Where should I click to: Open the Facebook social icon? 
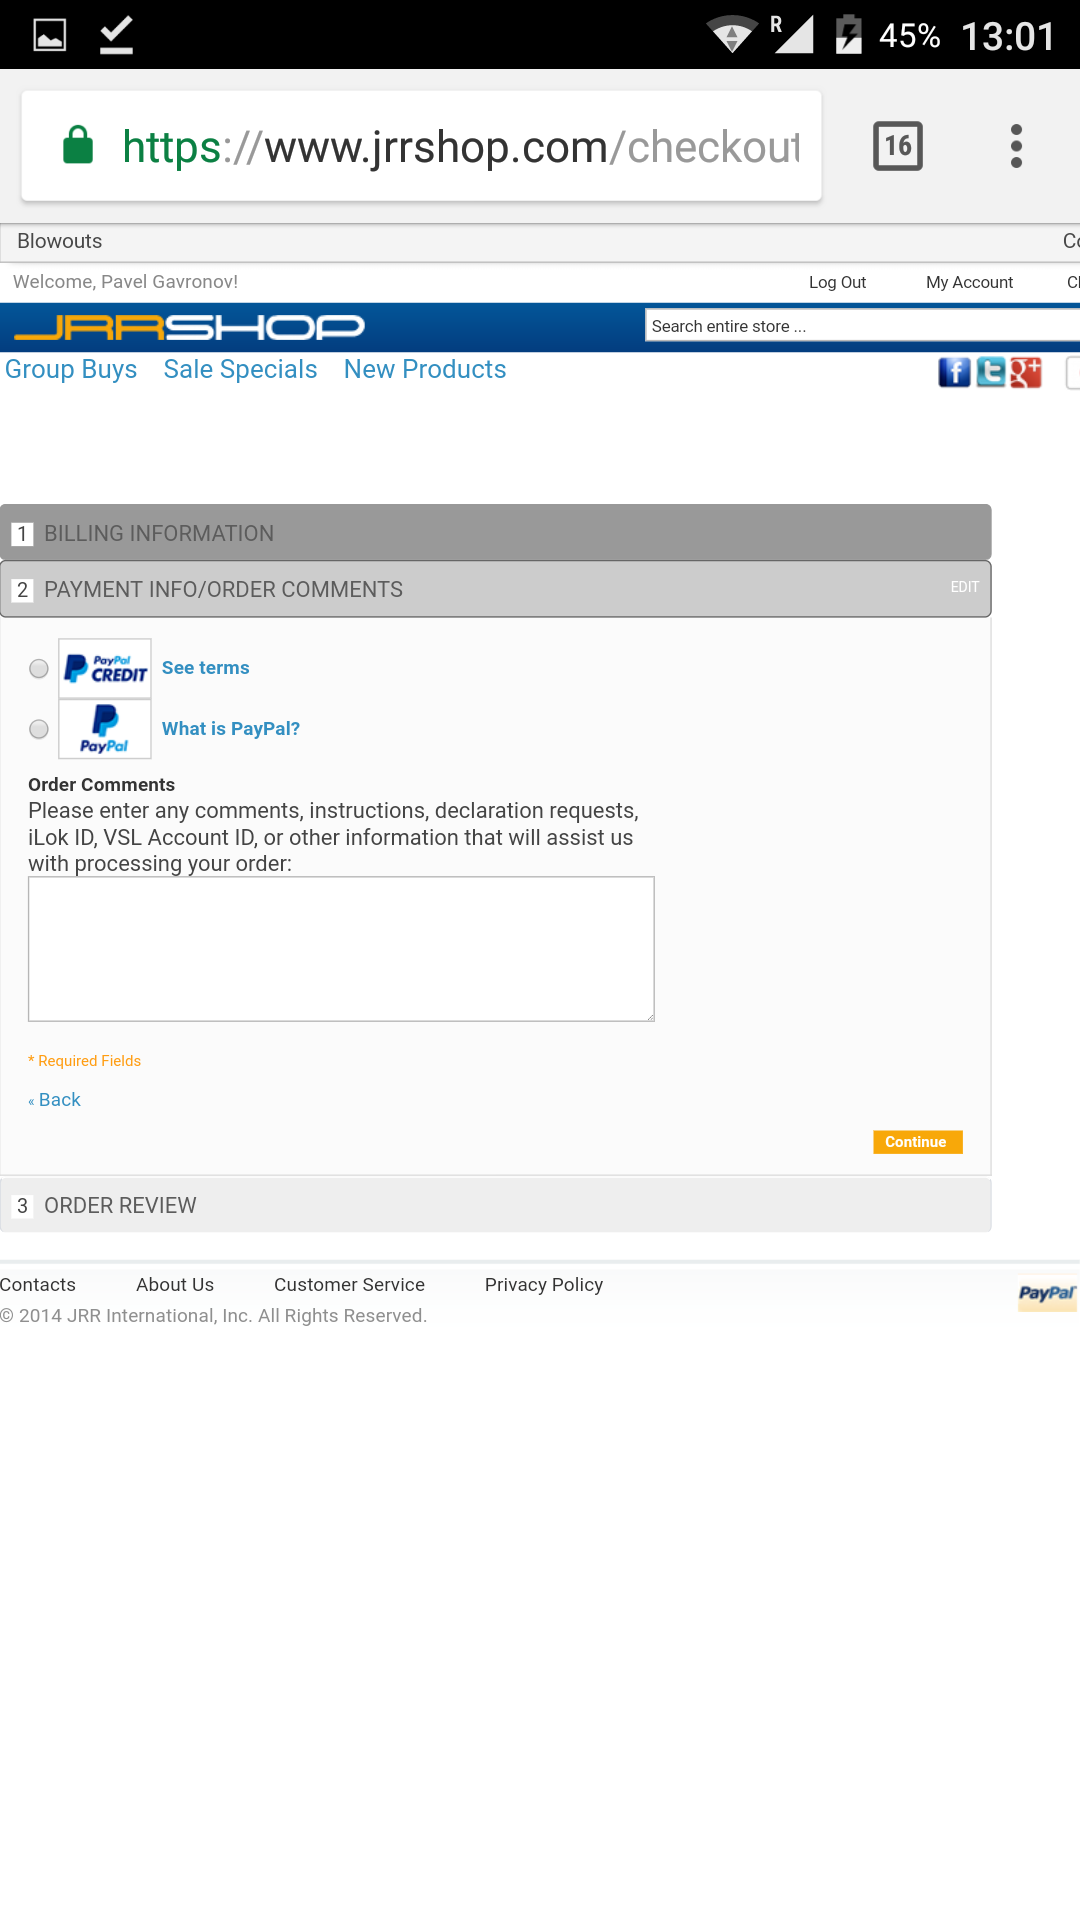coord(954,372)
